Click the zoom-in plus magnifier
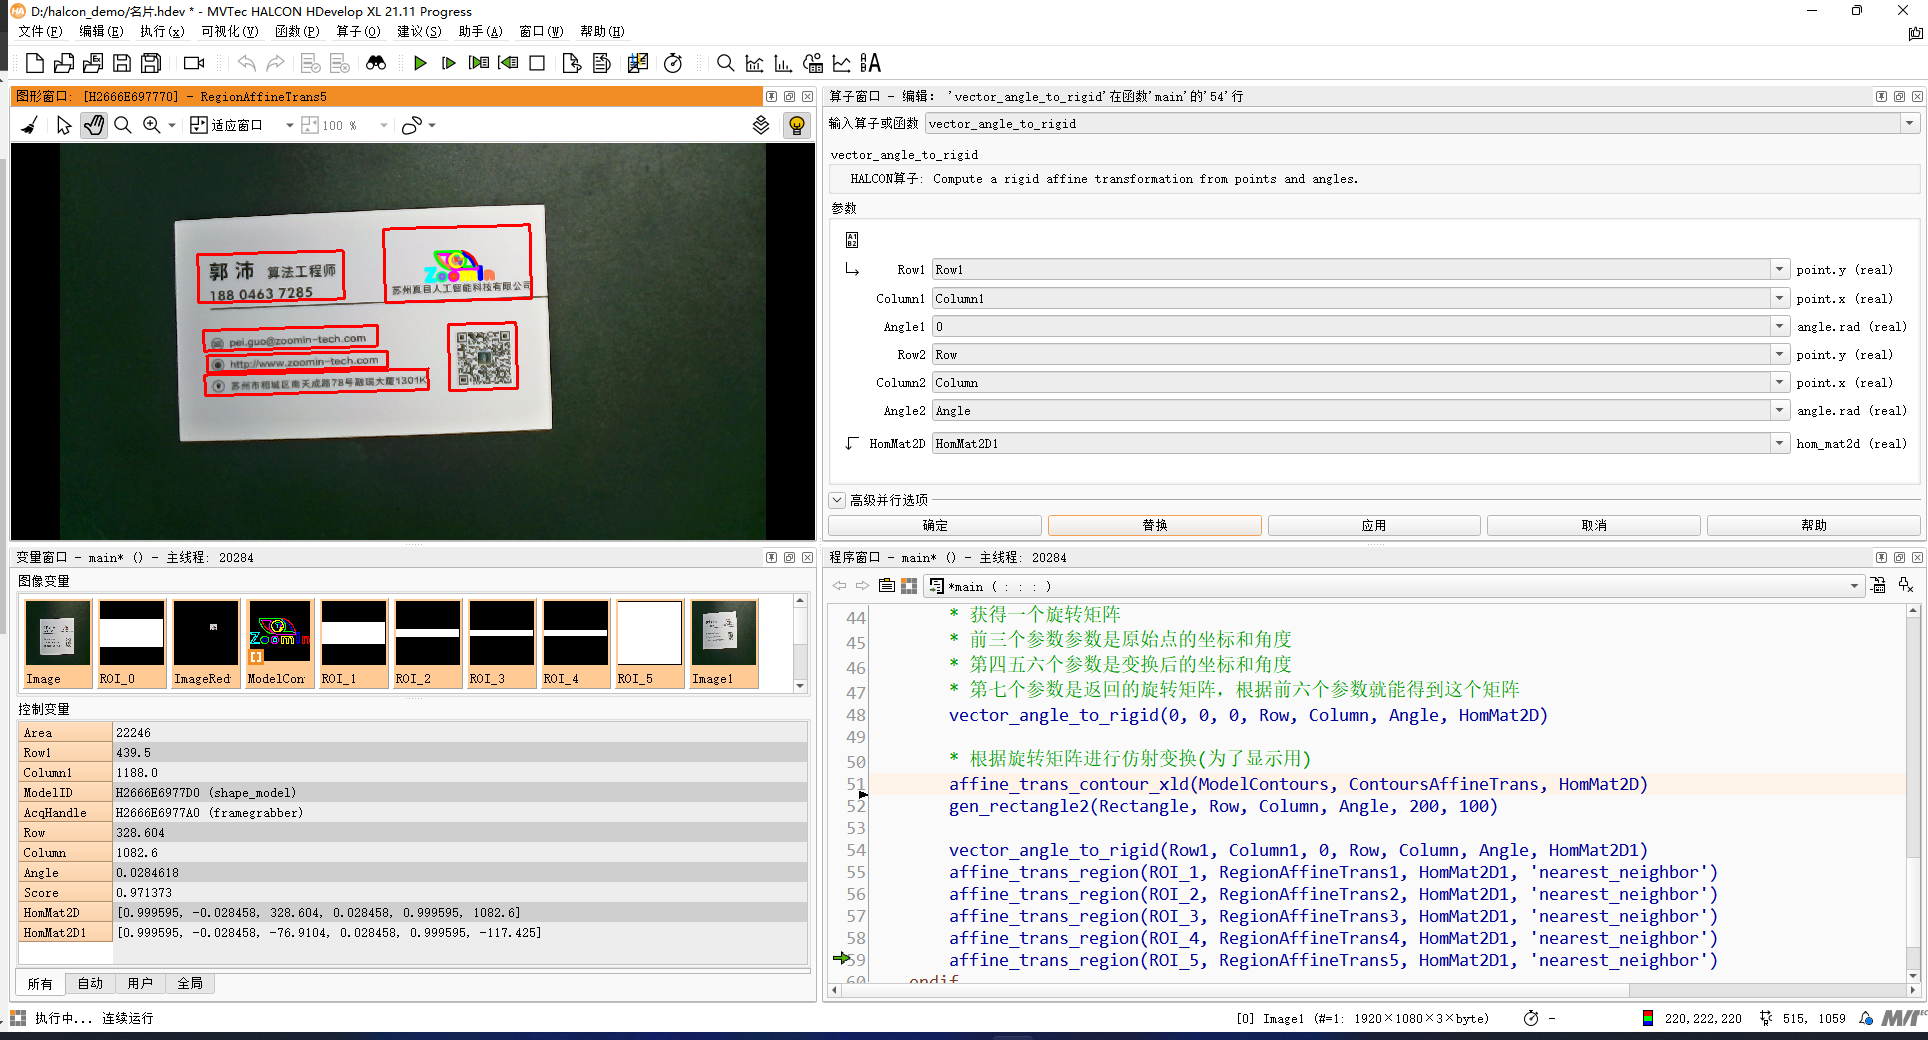The image size is (1928, 1040). pyautogui.click(x=152, y=125)
